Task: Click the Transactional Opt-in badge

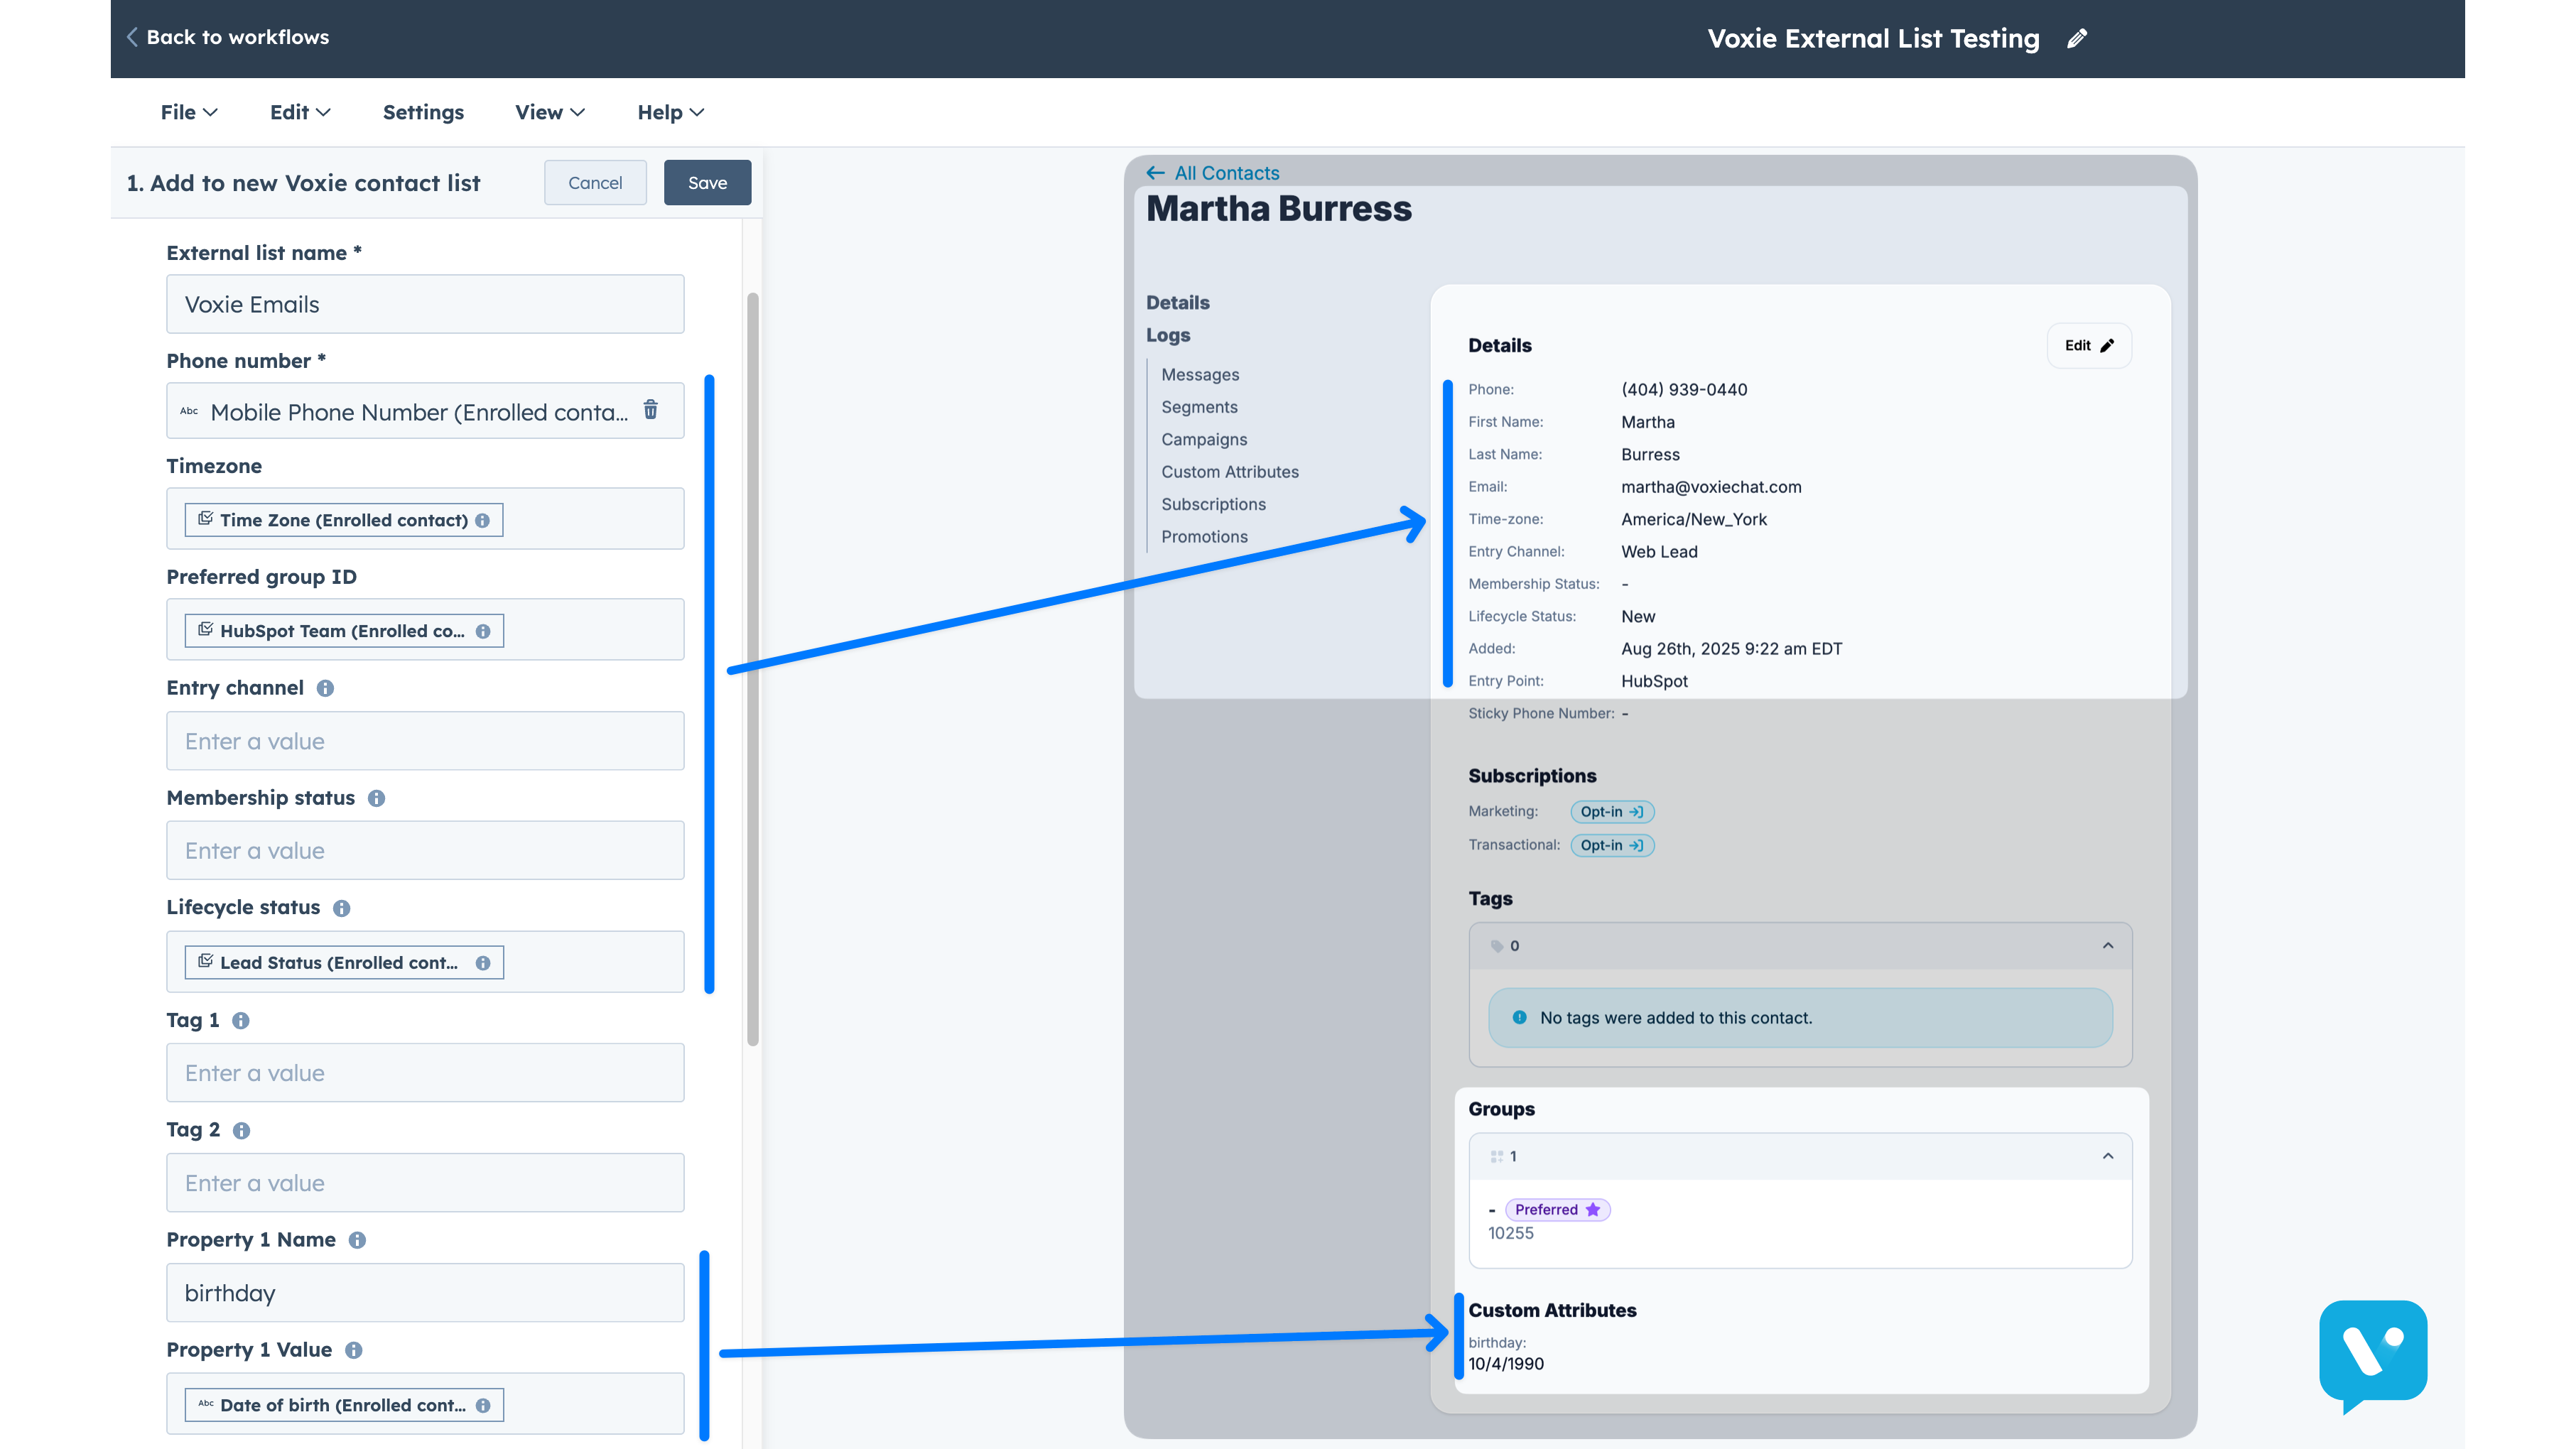Action: point(1612,845)
